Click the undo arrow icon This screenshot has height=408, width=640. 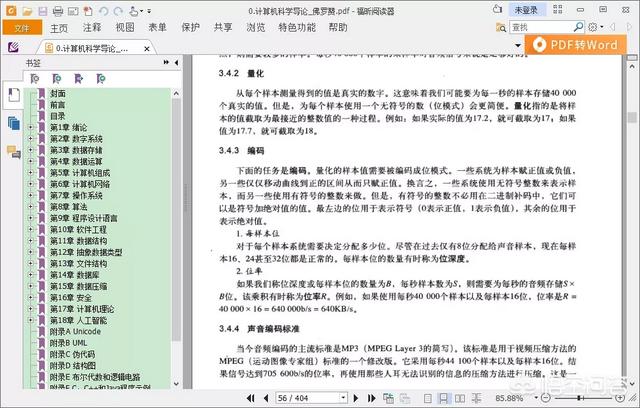103,11
